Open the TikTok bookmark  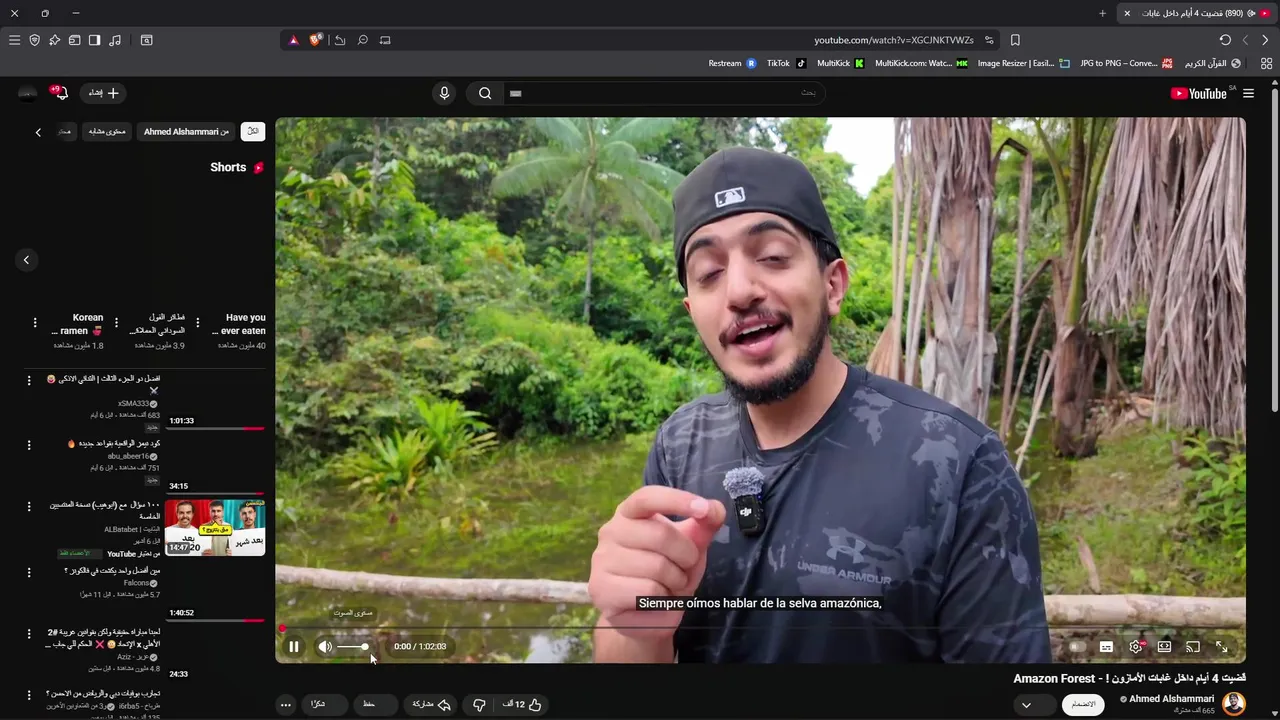point(786,63)
